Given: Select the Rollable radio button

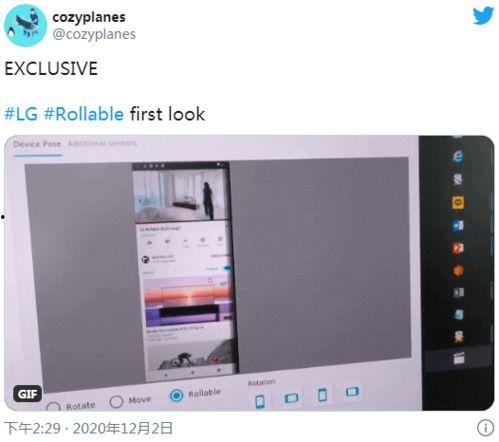Looking at the screenshot, I should [x=176, y=395].
